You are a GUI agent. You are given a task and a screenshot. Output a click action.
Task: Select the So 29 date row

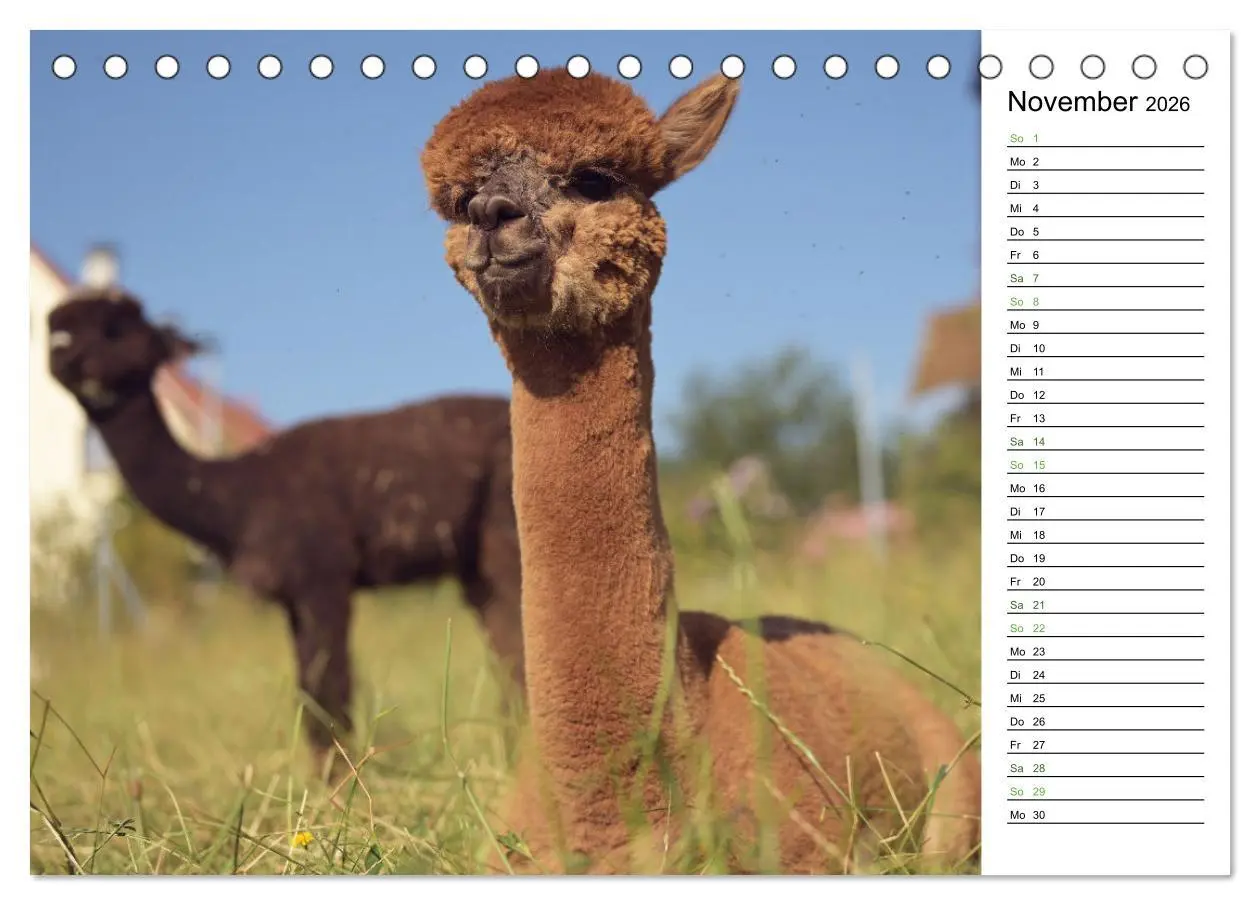(1105, 791)
